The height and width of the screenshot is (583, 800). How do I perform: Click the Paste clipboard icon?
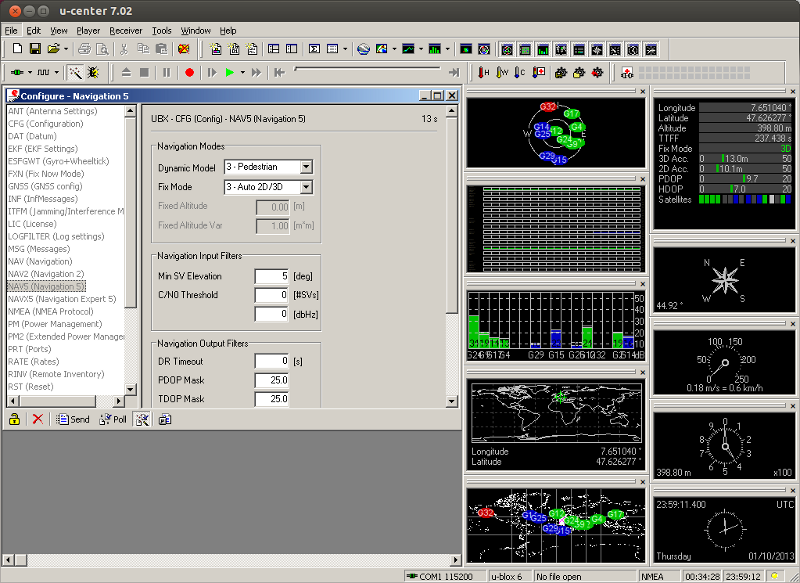point(161,49)
